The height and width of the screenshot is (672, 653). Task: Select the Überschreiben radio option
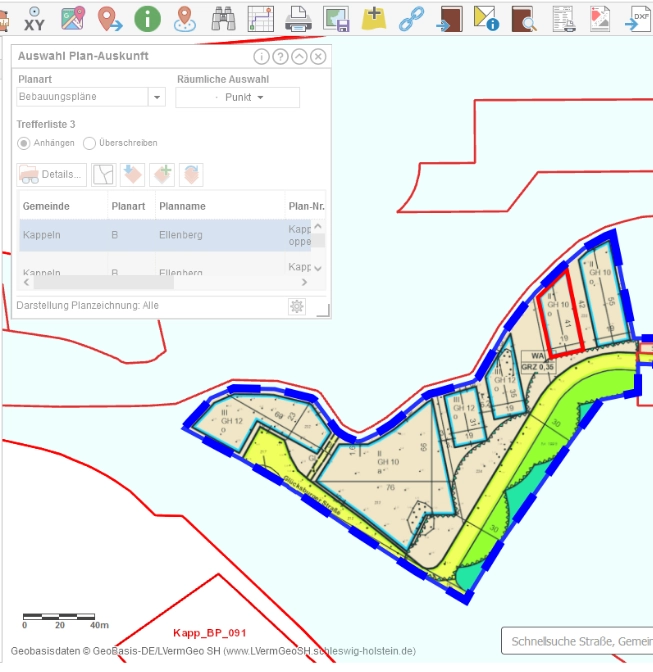[x=89, y=143]
